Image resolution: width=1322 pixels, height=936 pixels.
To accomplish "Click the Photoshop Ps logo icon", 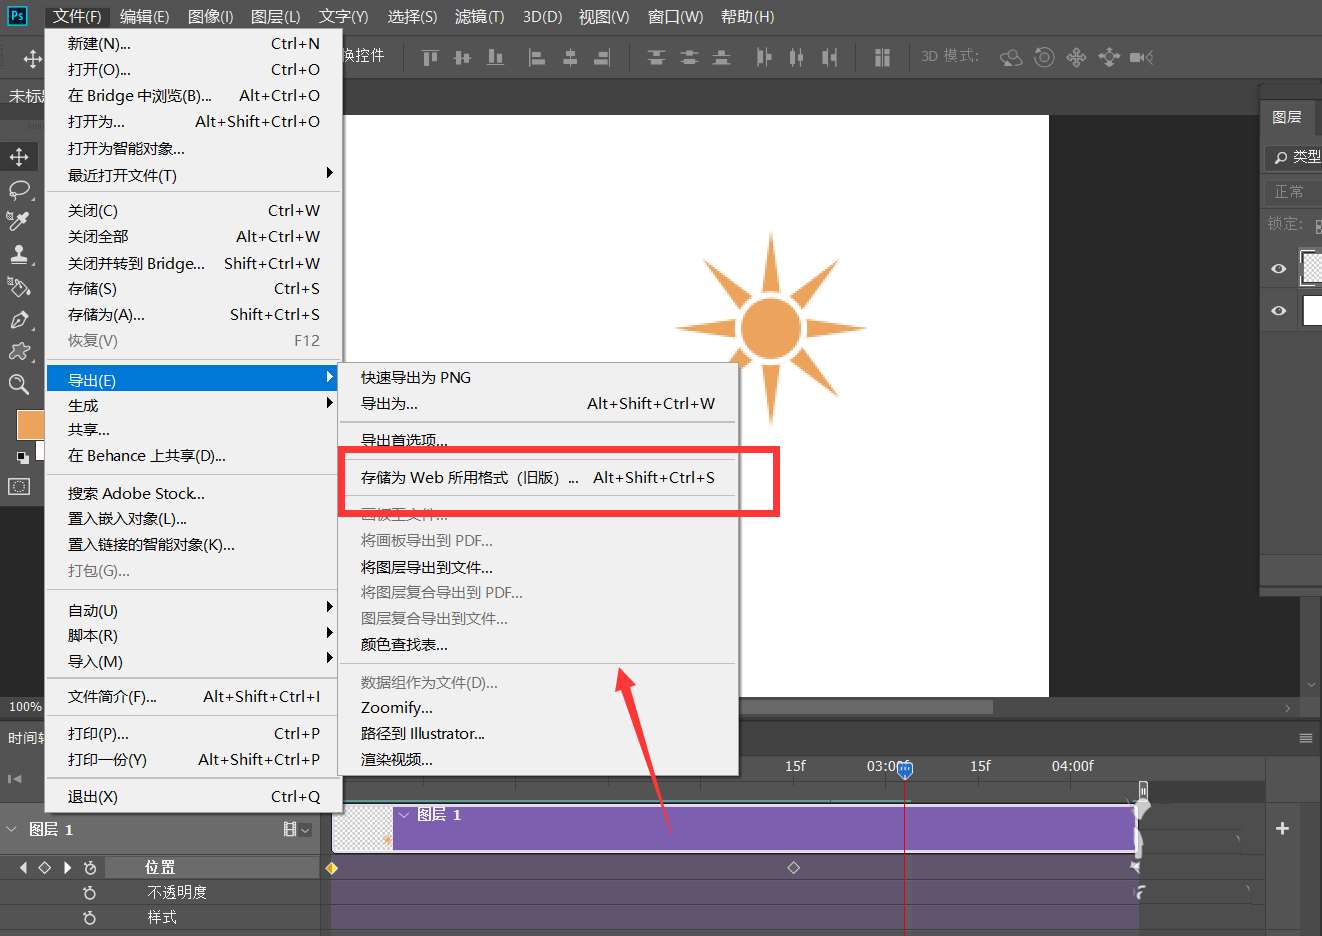I will coord(17,16).
